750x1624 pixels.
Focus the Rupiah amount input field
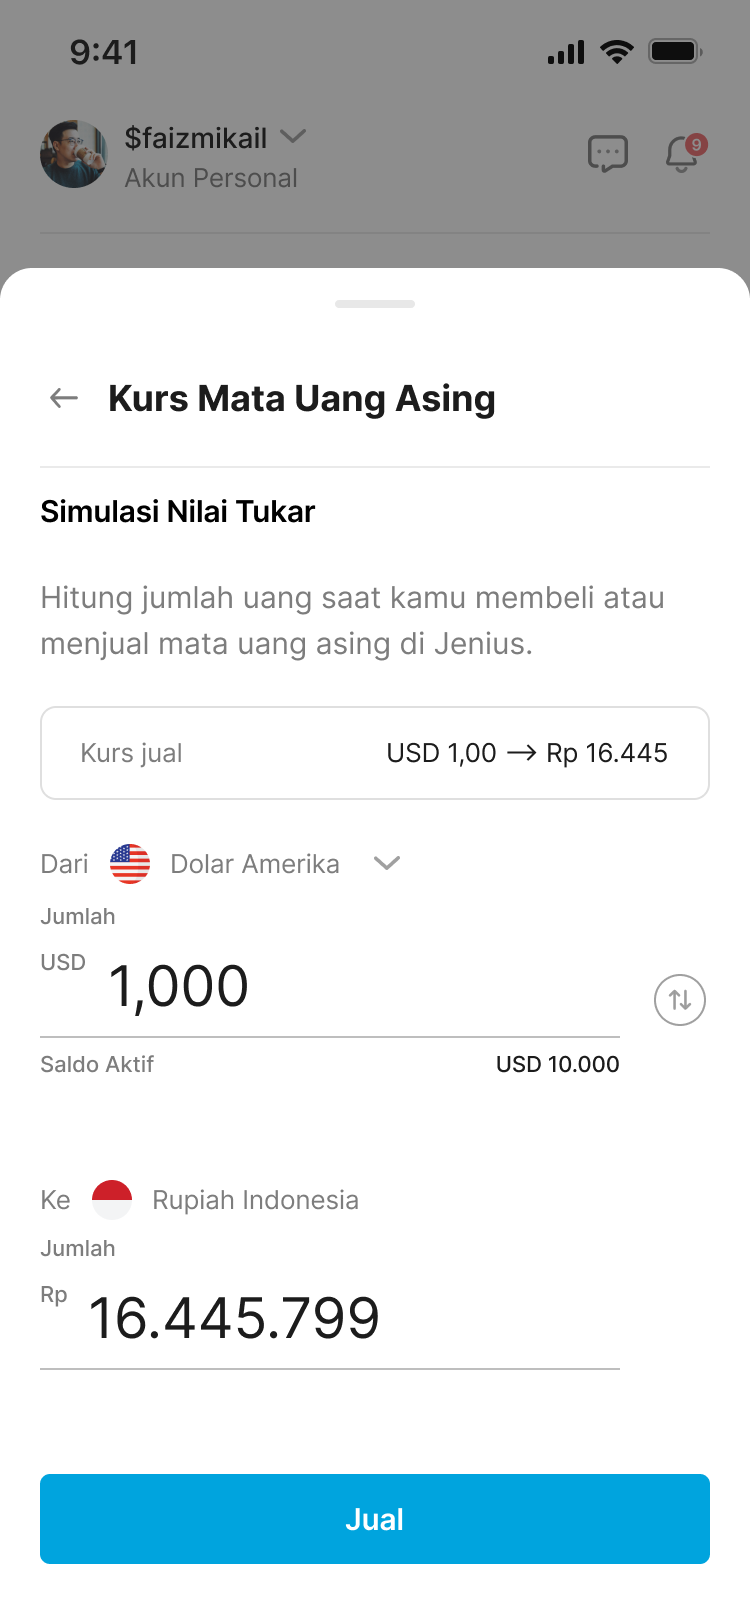[330, 1318]
